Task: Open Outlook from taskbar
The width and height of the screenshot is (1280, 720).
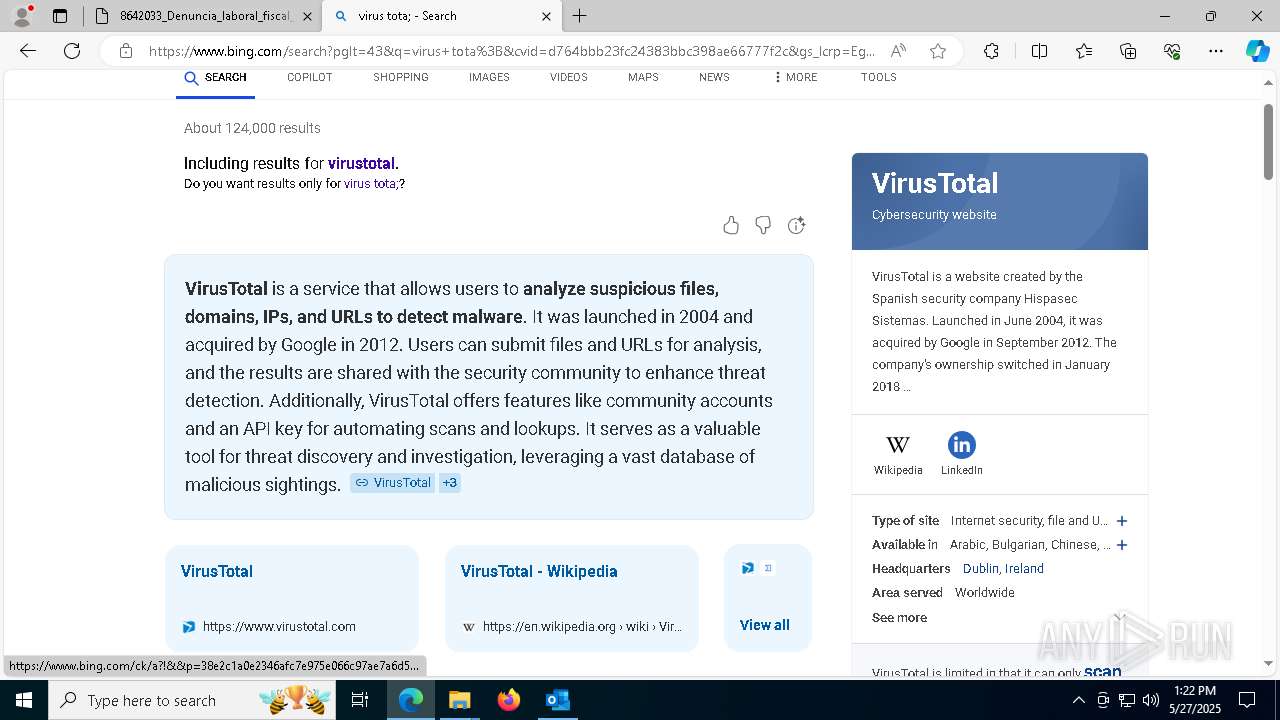Action: tap(557, 700)
